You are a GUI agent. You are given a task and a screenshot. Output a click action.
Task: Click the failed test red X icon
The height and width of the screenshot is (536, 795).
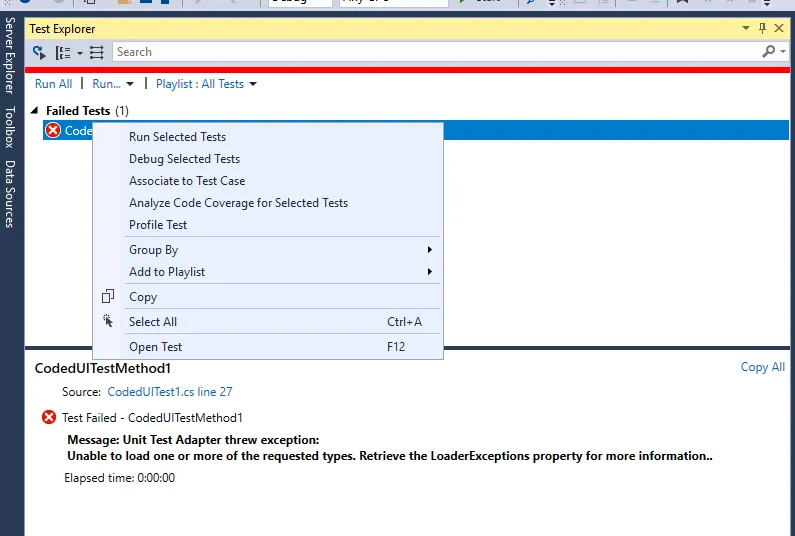click(53, 130)
